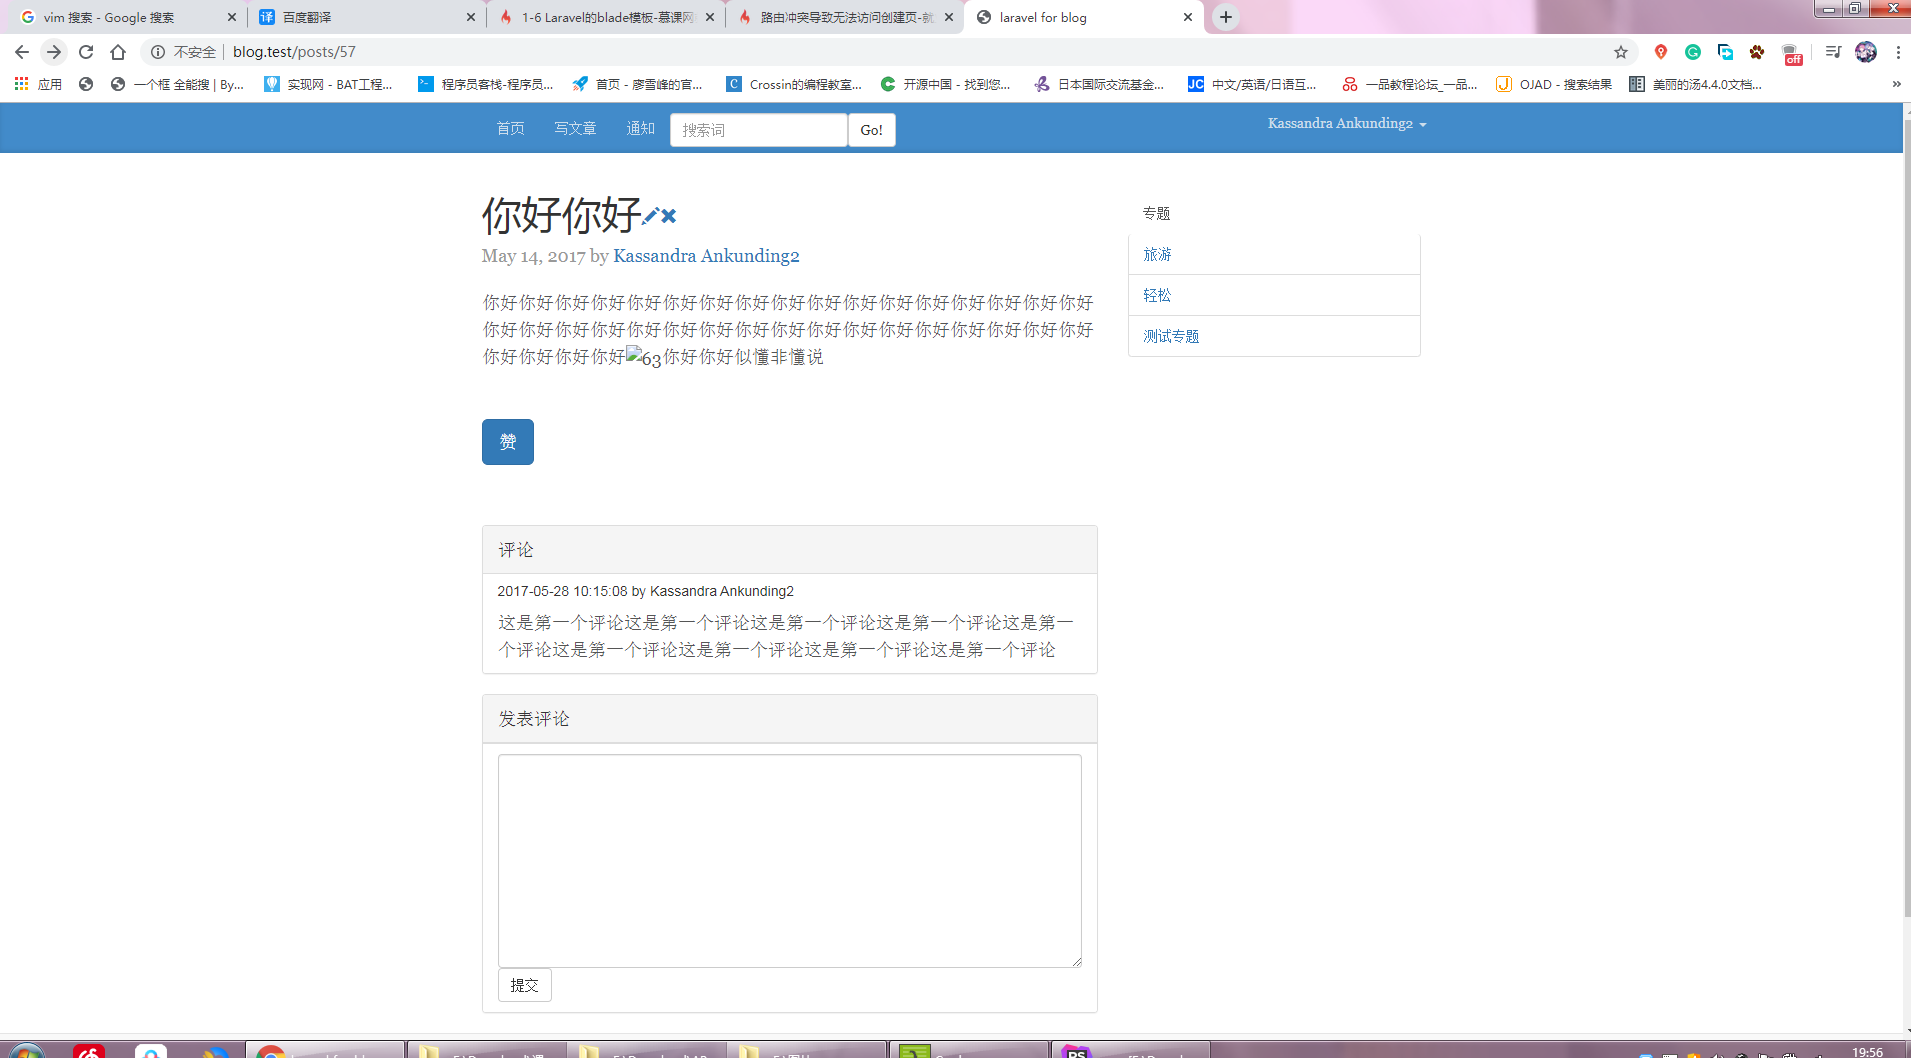Image resolution: width=1911 pixels, height=1058 pixels.
Task: Click the 搜索词 search input
Action: [759, 130]
